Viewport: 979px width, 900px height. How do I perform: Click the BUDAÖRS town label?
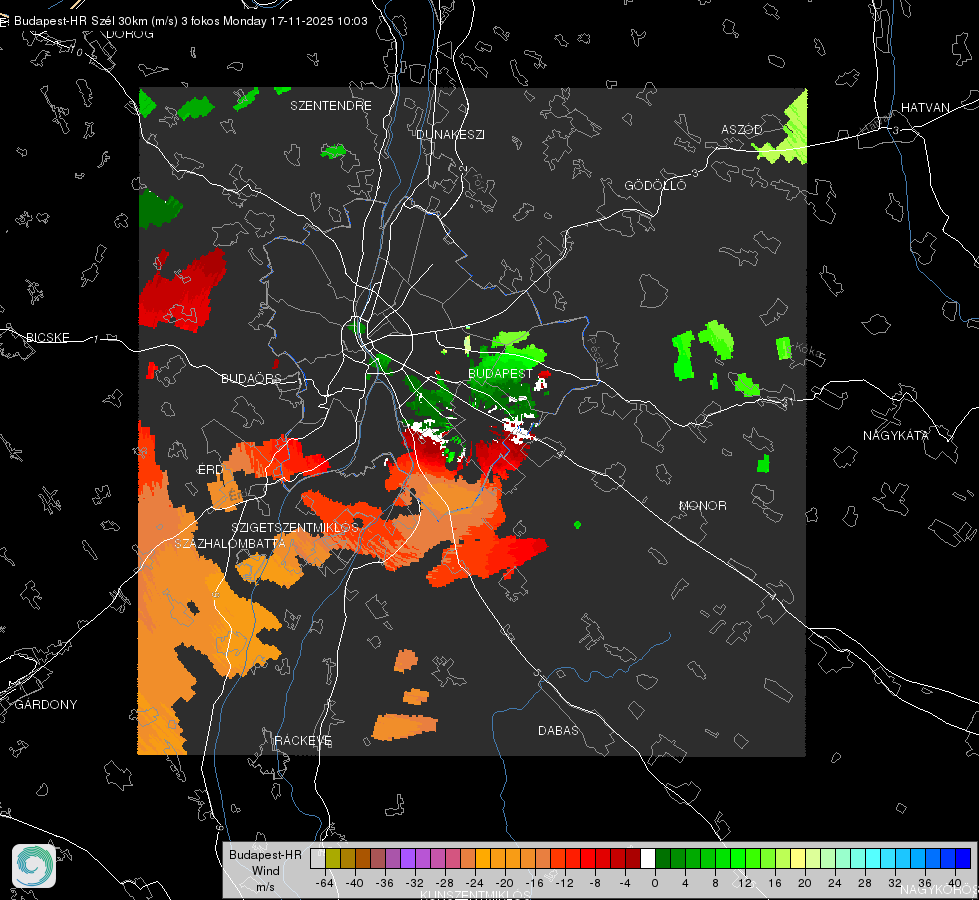point(251,379)
